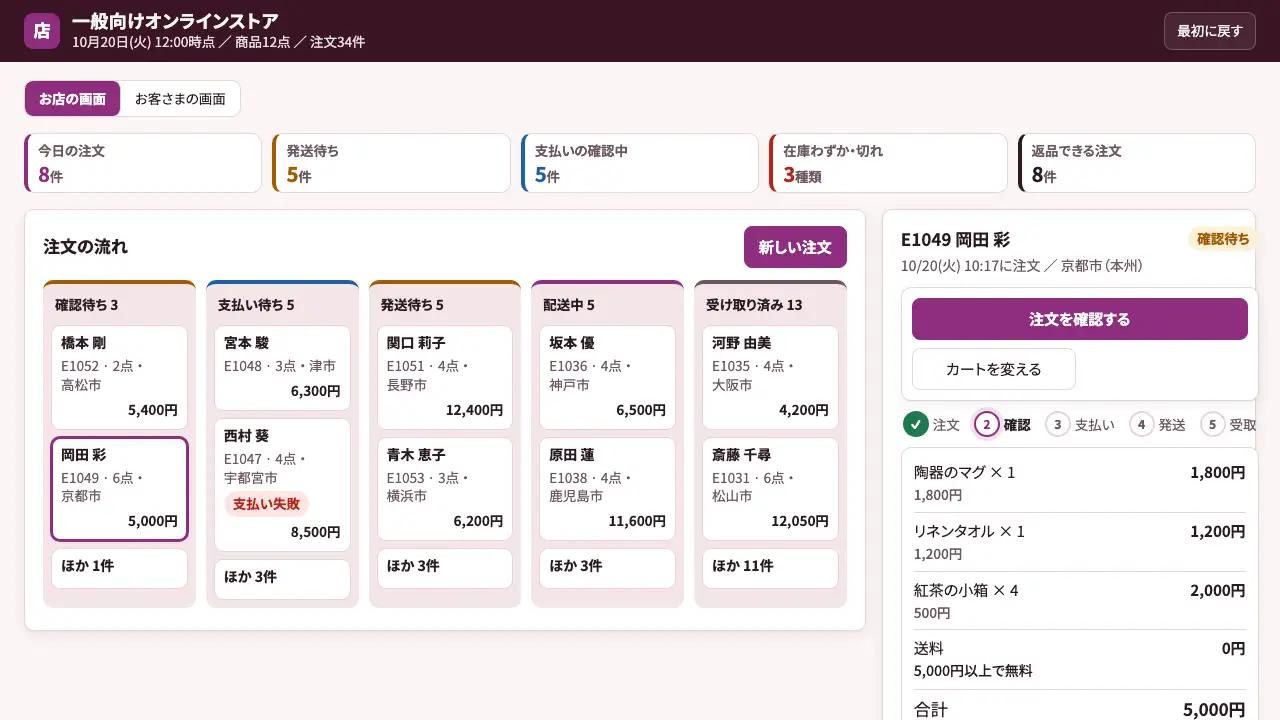Click step 2 確認 circle
Image resolution: width=1280 pixels, height=720 pixels.
coord(986,424)
